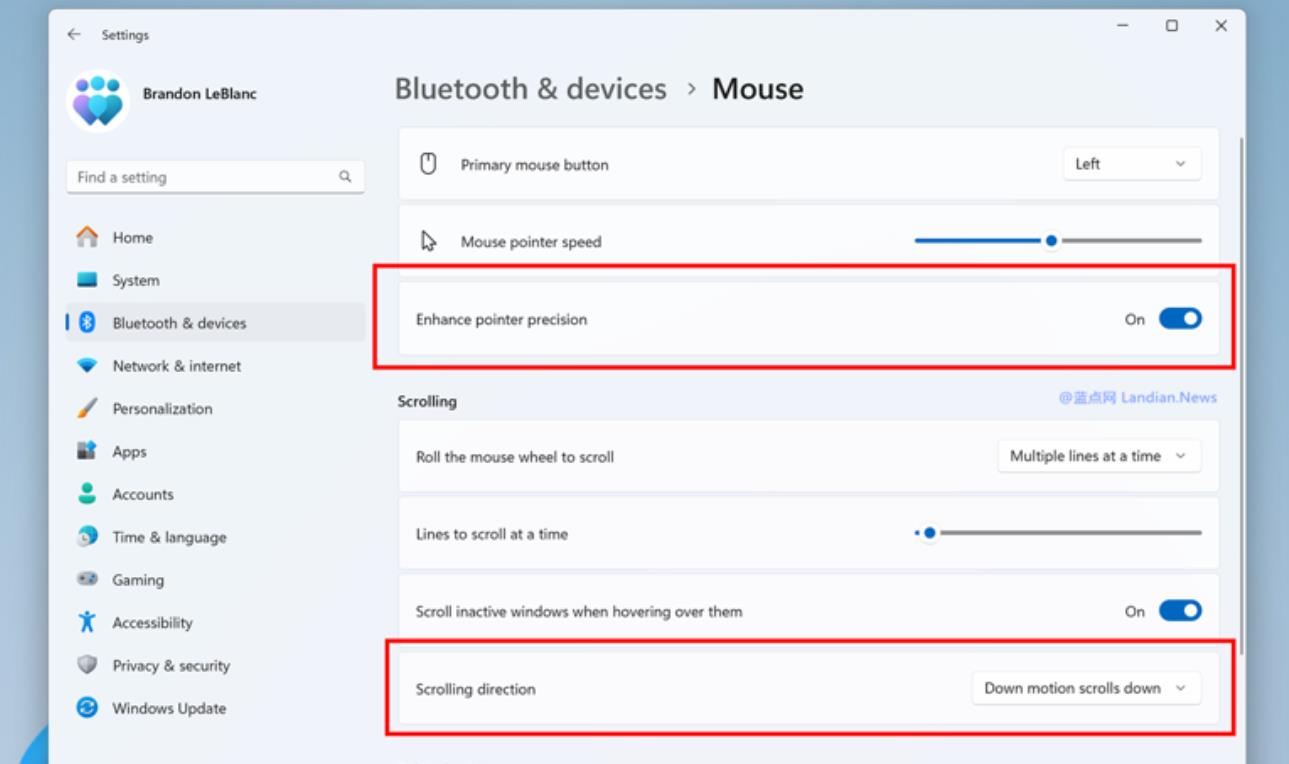Click the mouse icon beside Primary mouse button
The height and width of the screenshot is (764, 1289).
[428, 164]
